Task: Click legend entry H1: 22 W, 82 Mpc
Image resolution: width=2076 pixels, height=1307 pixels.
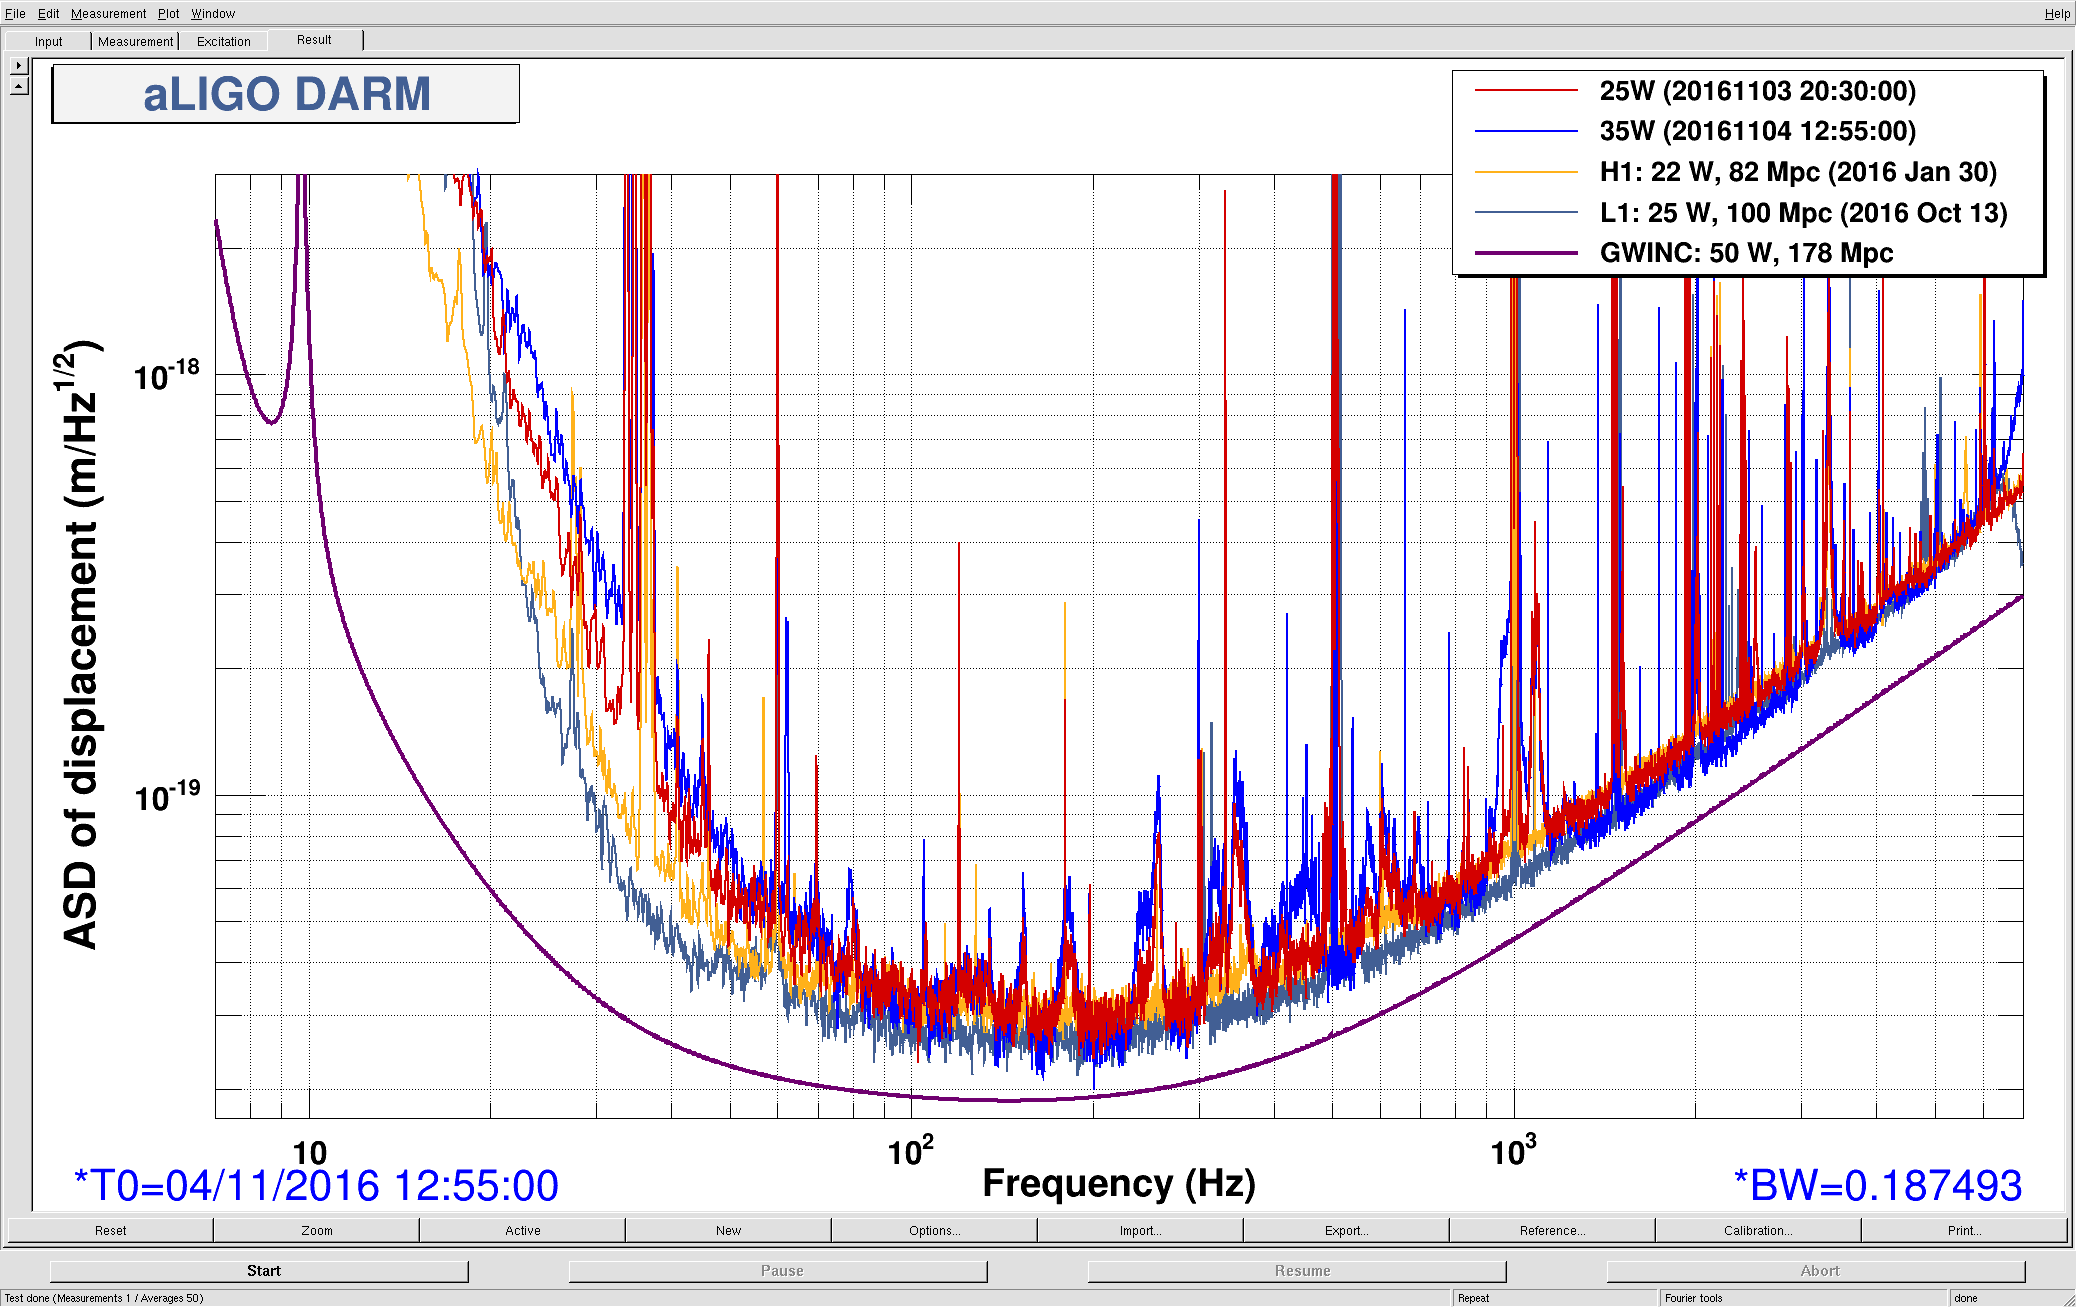Action: coord(1798,172)
